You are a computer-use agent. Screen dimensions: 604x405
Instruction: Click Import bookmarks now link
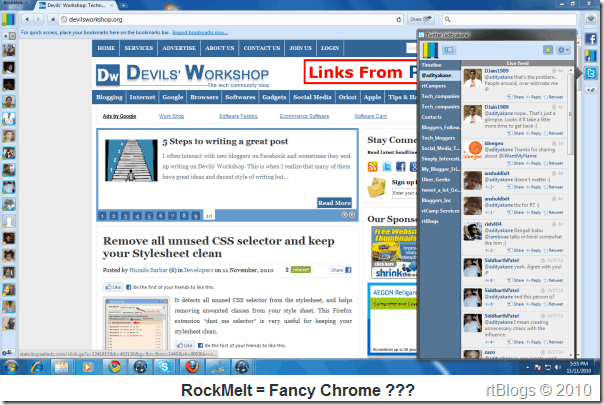click(200, 32)
